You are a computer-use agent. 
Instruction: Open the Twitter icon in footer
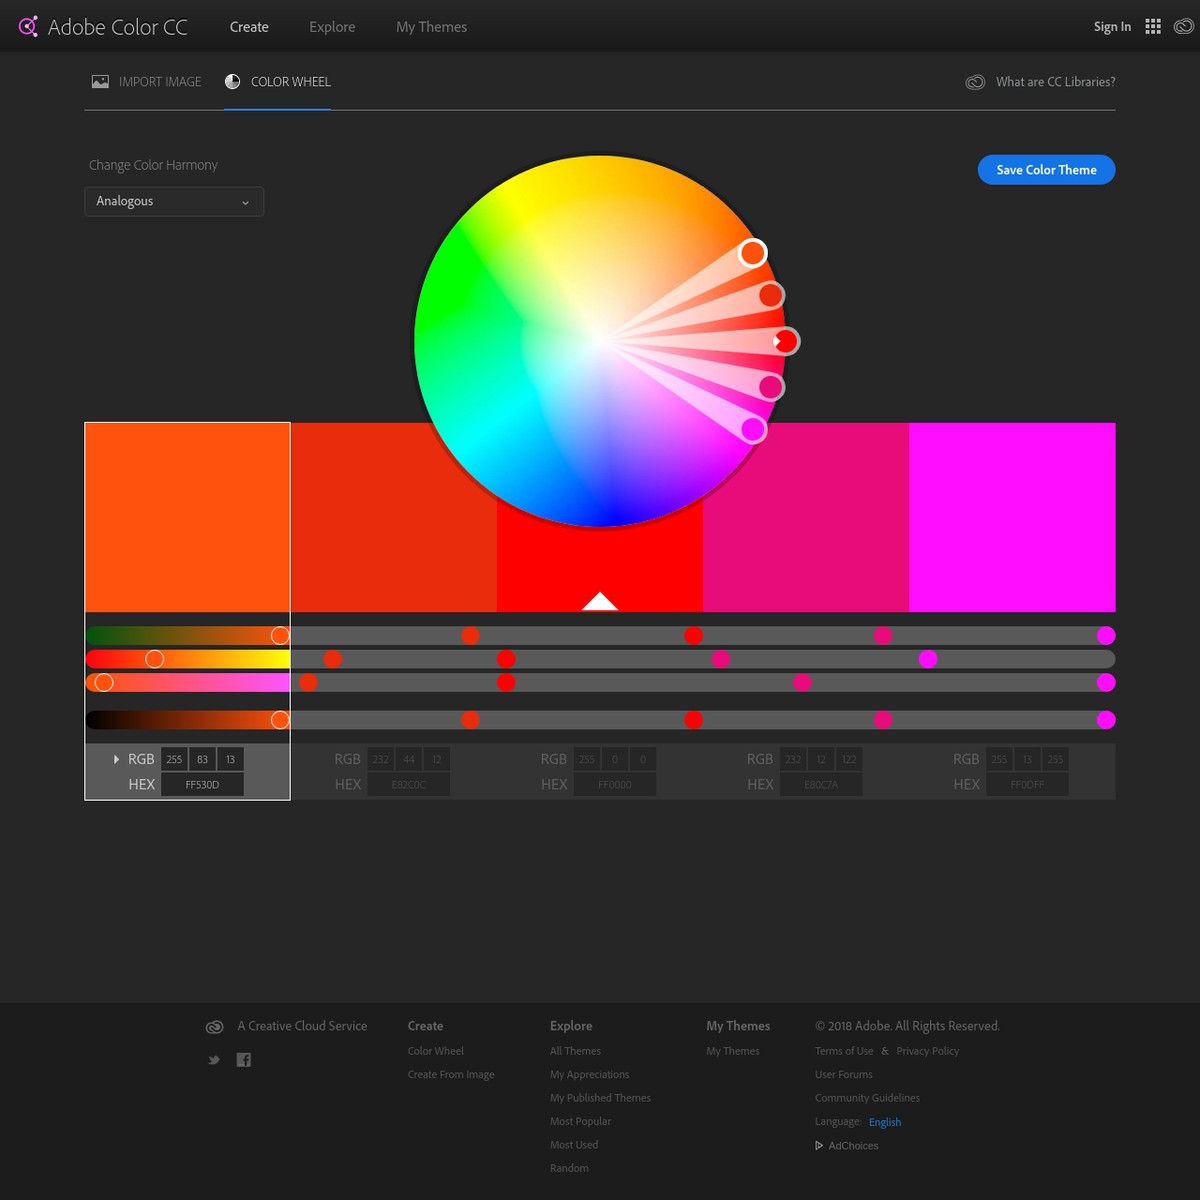(214, 1060)
